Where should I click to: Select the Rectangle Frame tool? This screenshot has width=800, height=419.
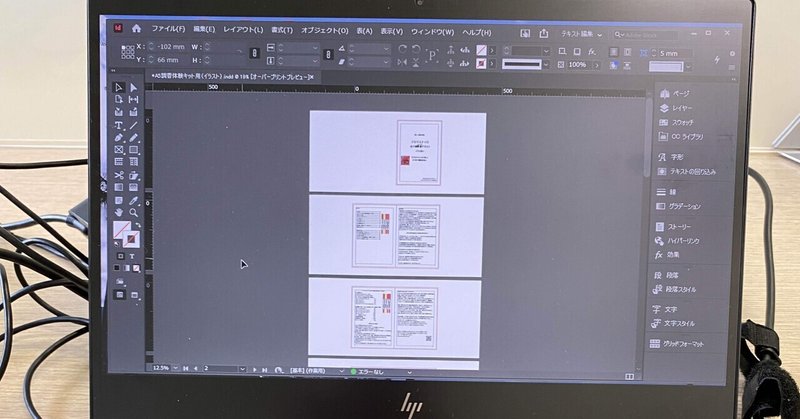point(118,150)
